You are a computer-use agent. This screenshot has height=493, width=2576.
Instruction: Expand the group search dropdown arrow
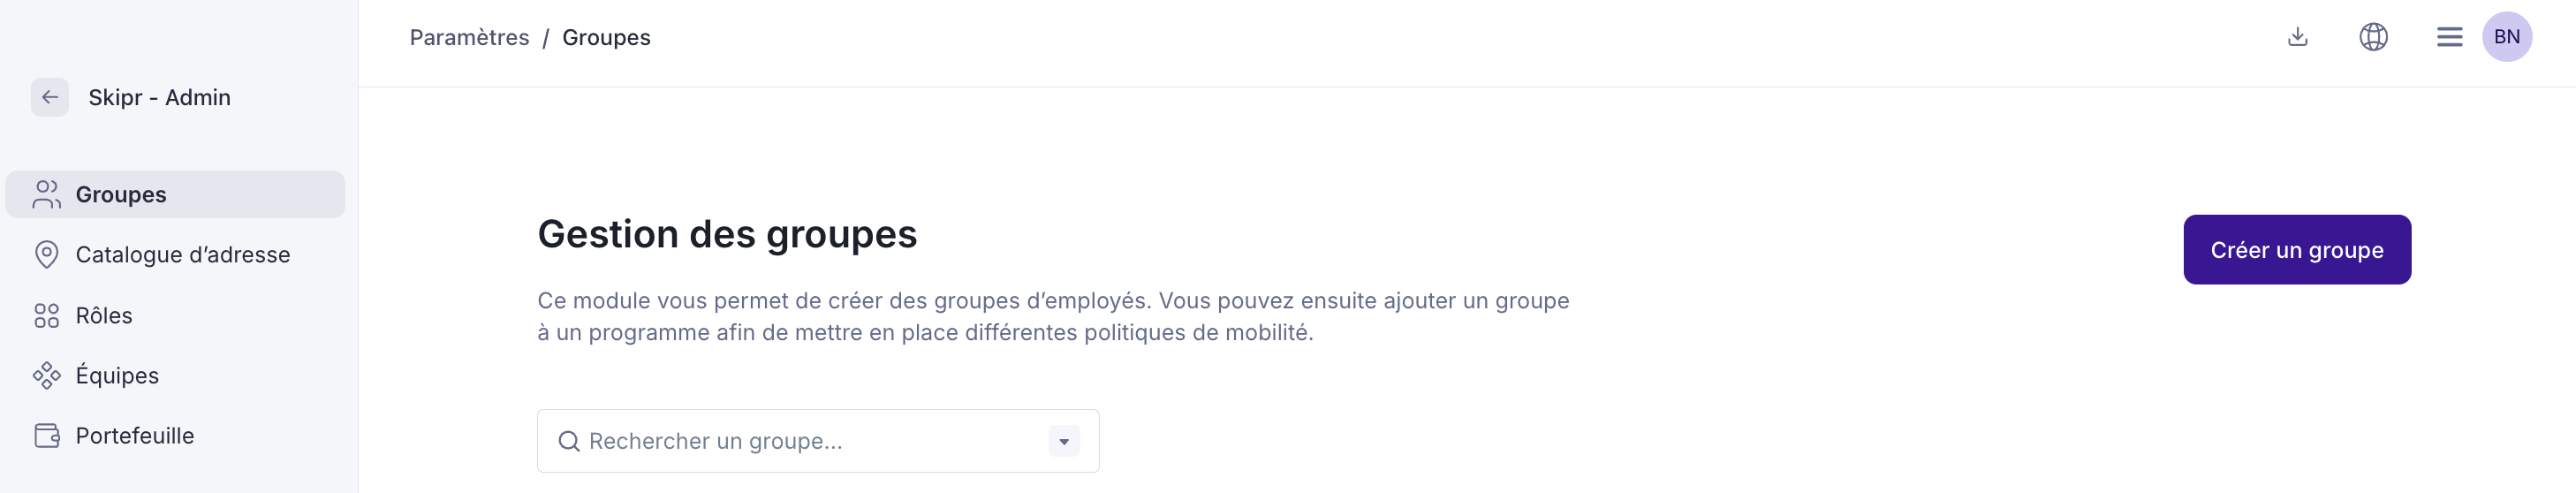point(1063,441)
